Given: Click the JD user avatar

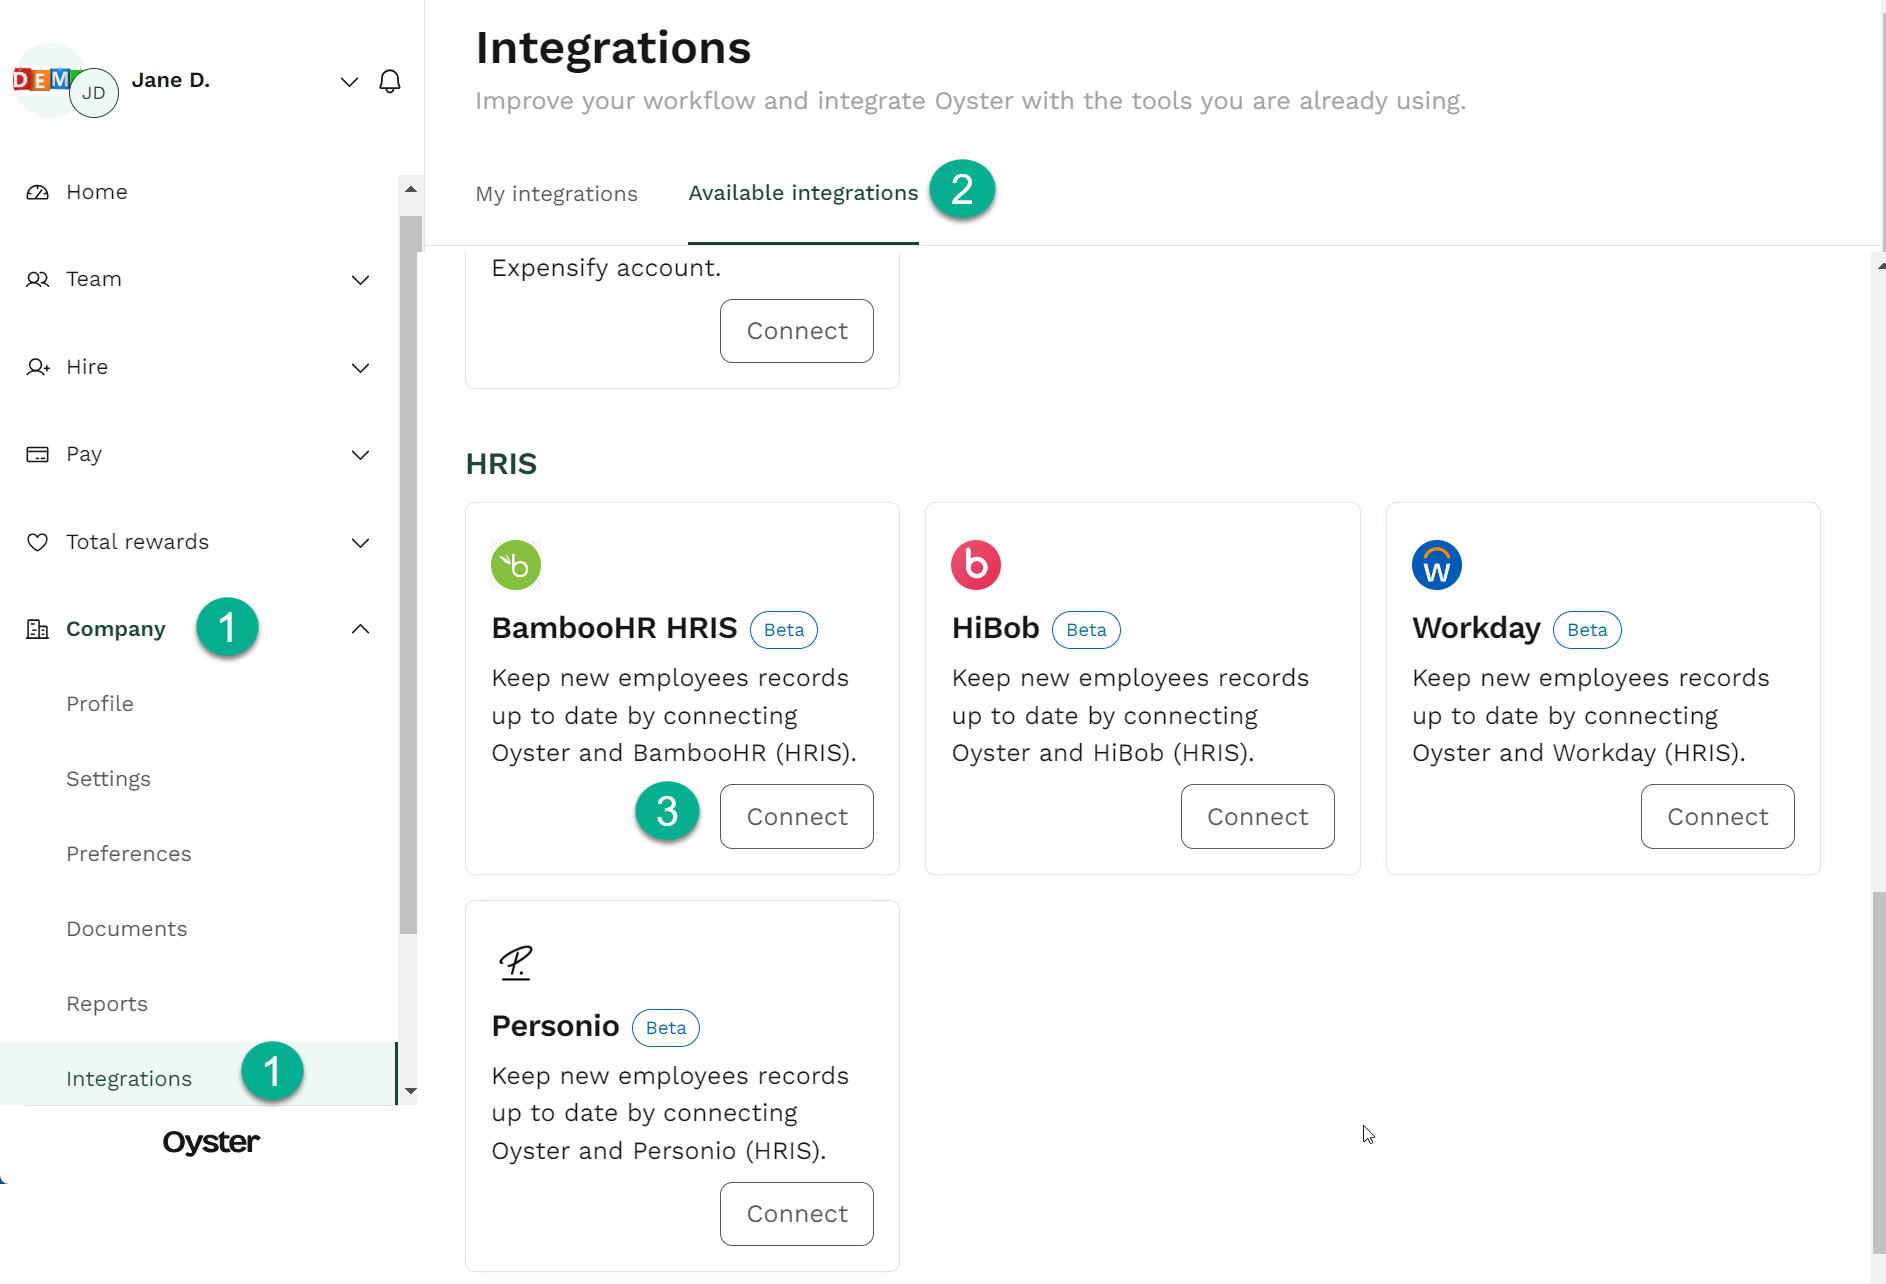Looking at the screenshot, I should pos(94,93).
